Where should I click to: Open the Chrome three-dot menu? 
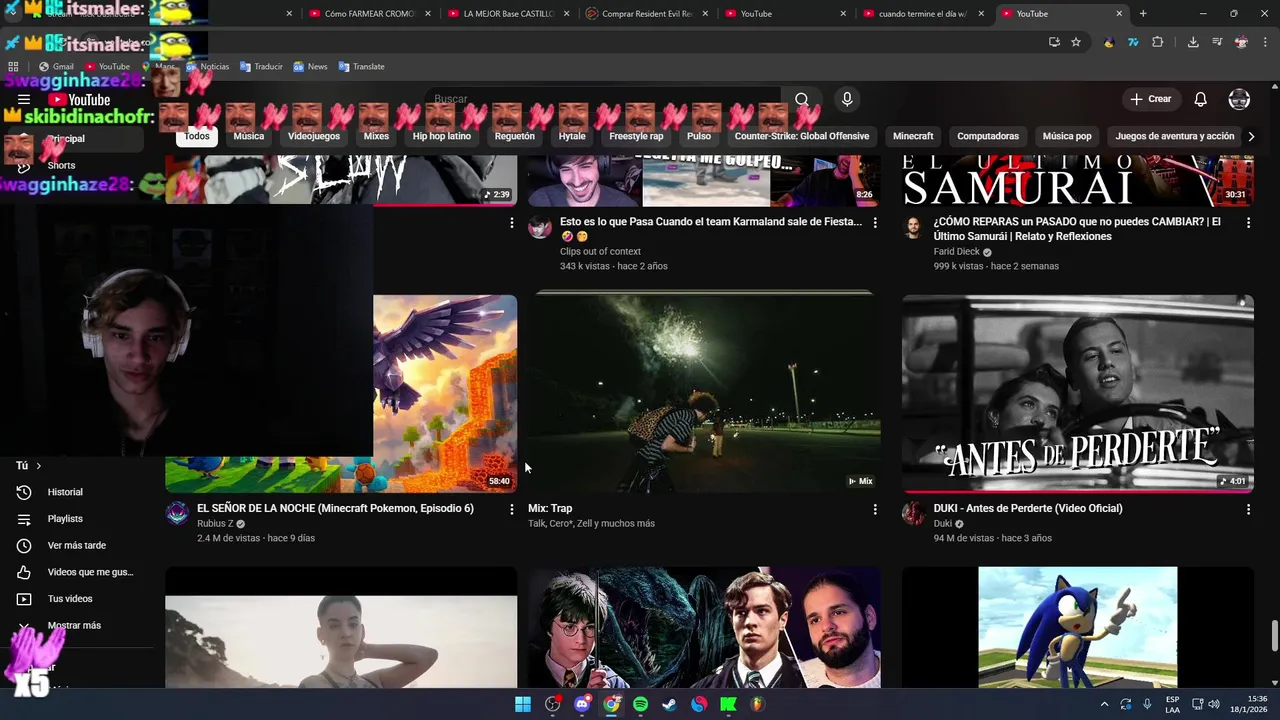1264,42
